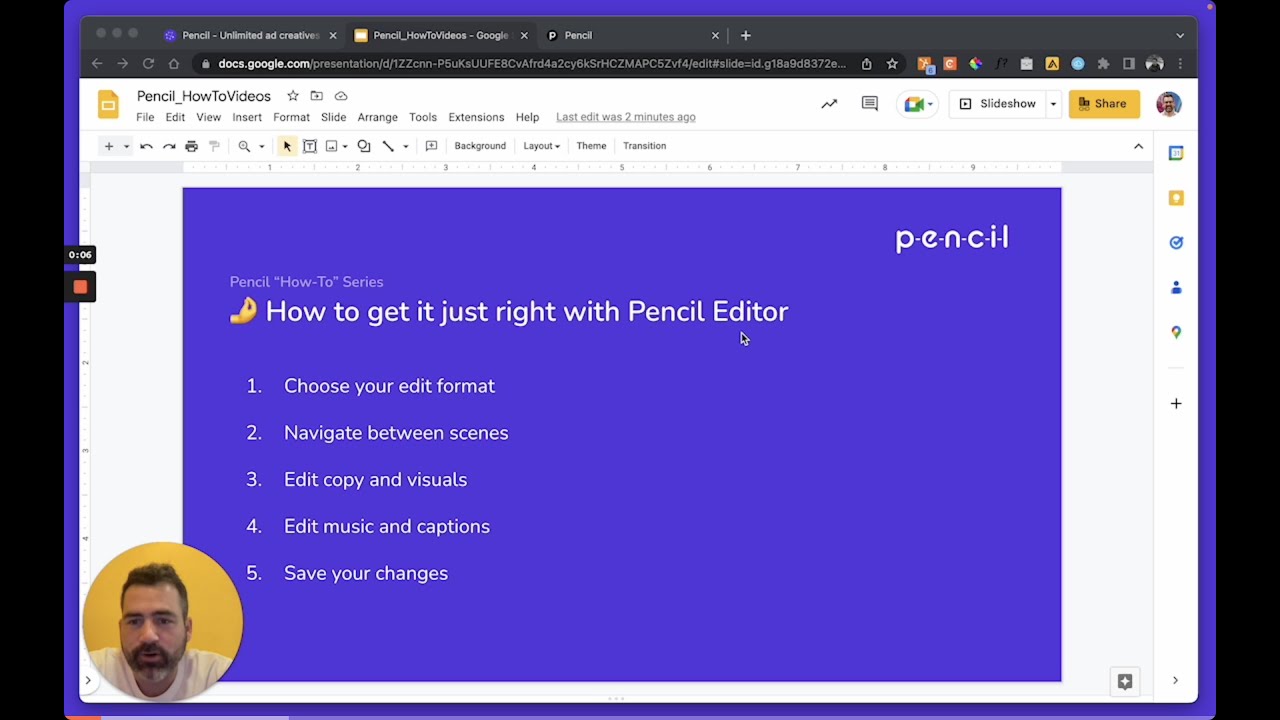Open the activity dashboard trend icon
This screenshot has width=1280, height=720.
coord(829,104)
